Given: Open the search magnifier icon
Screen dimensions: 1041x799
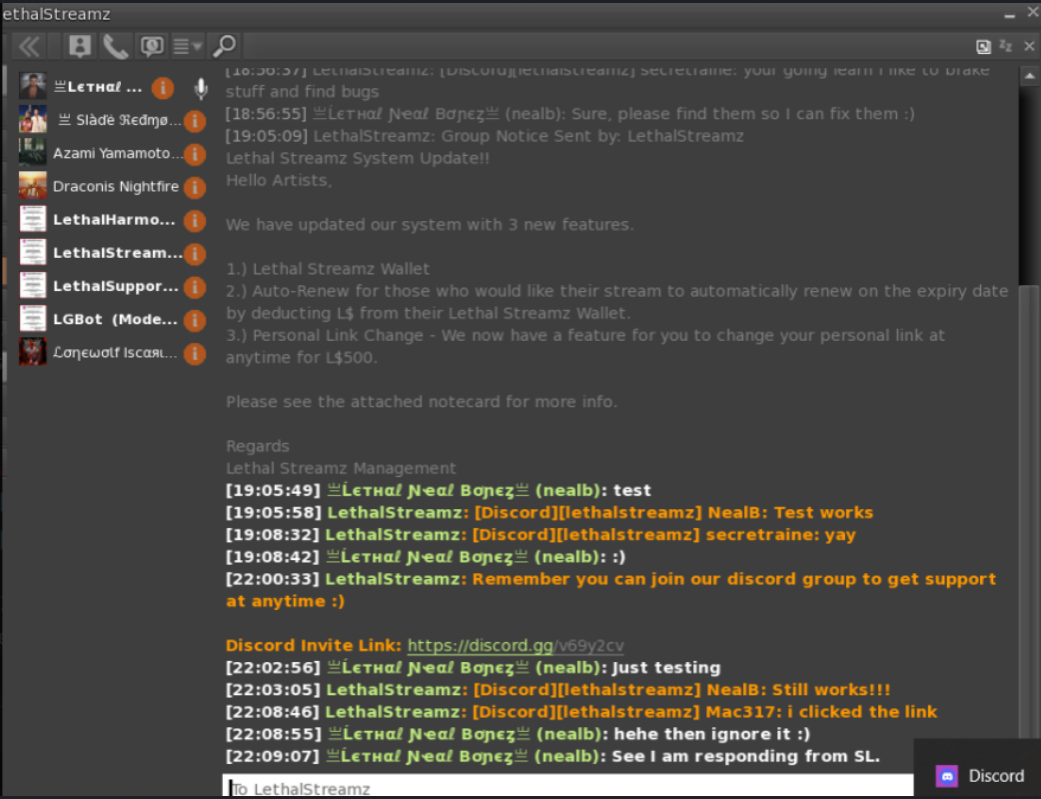Looking at the screenshot, I should pyautogui.click(x=224, y=46).
